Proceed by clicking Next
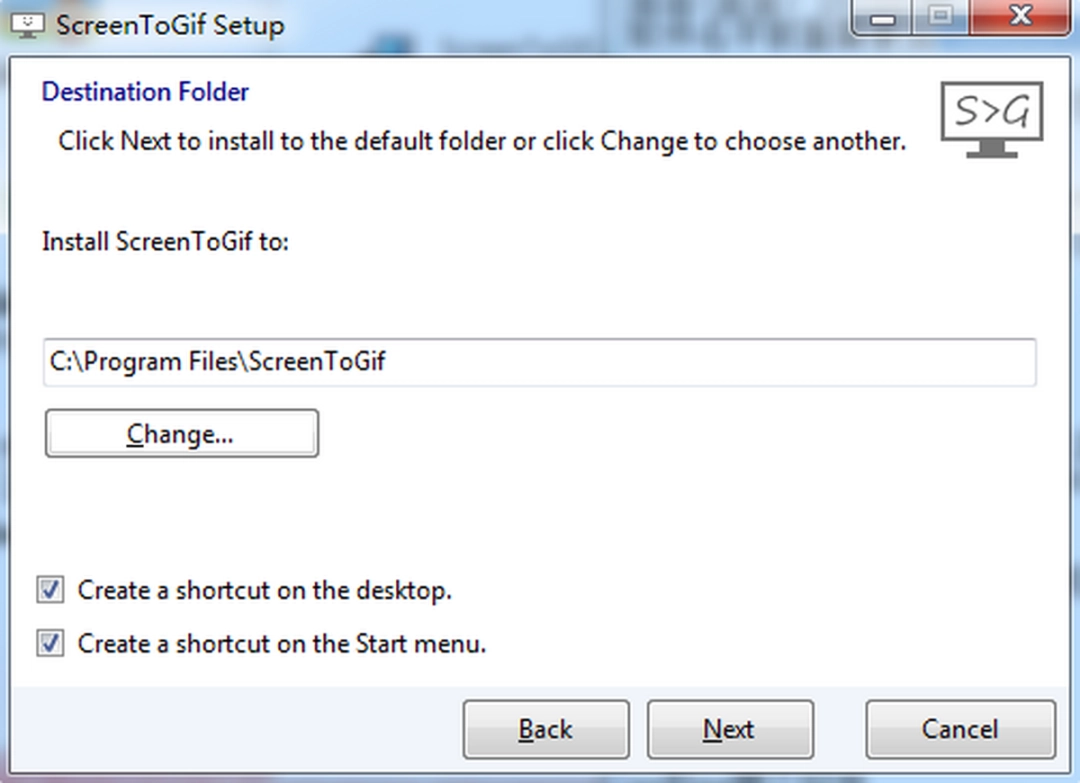 (x=730, y=729)
